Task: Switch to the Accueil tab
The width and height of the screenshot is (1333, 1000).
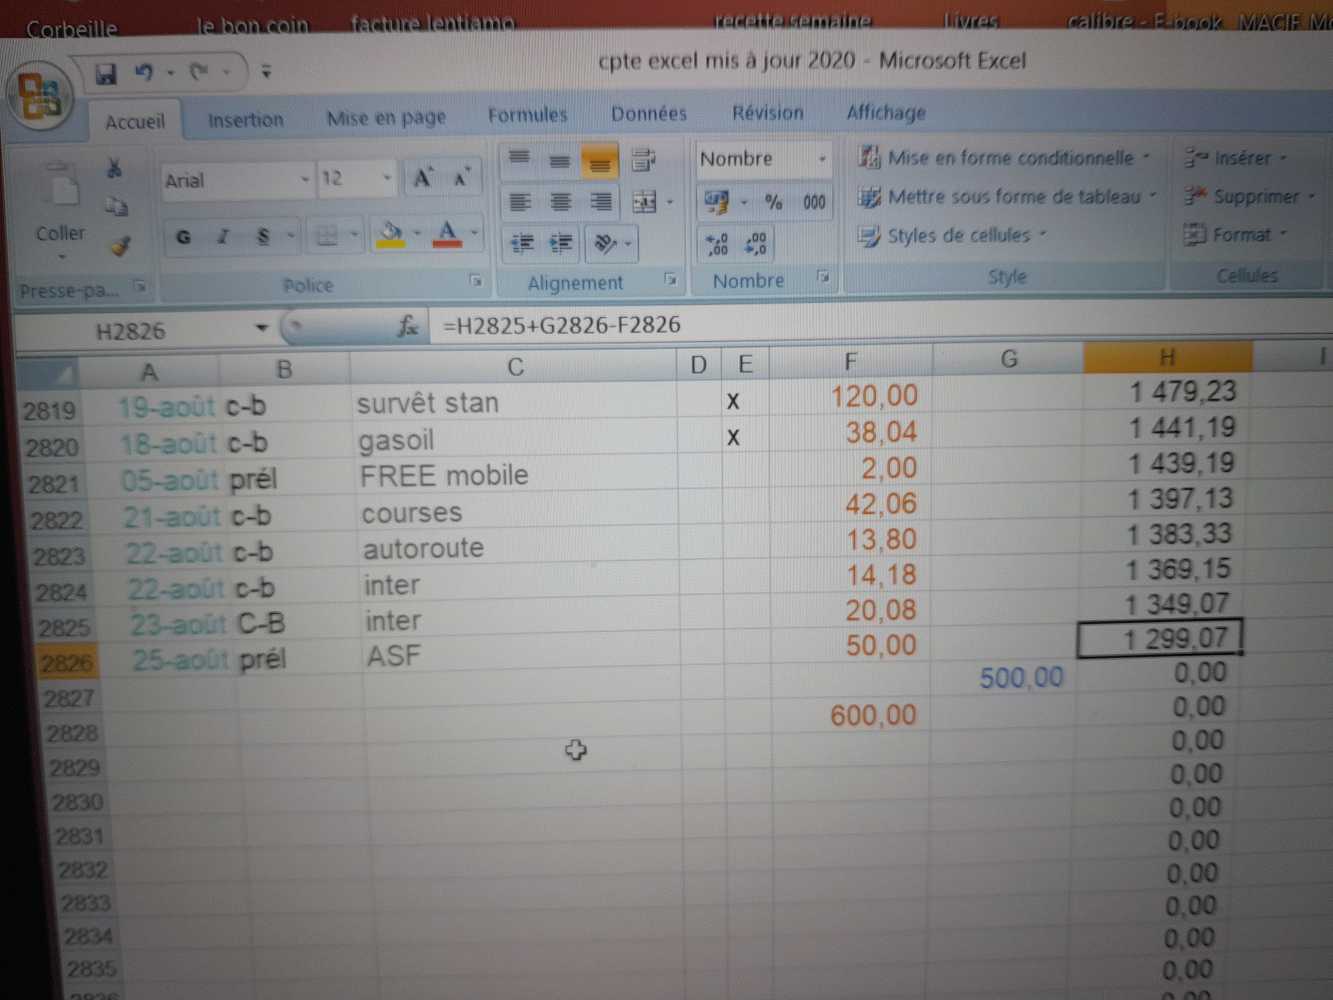Action: (135, 122)
